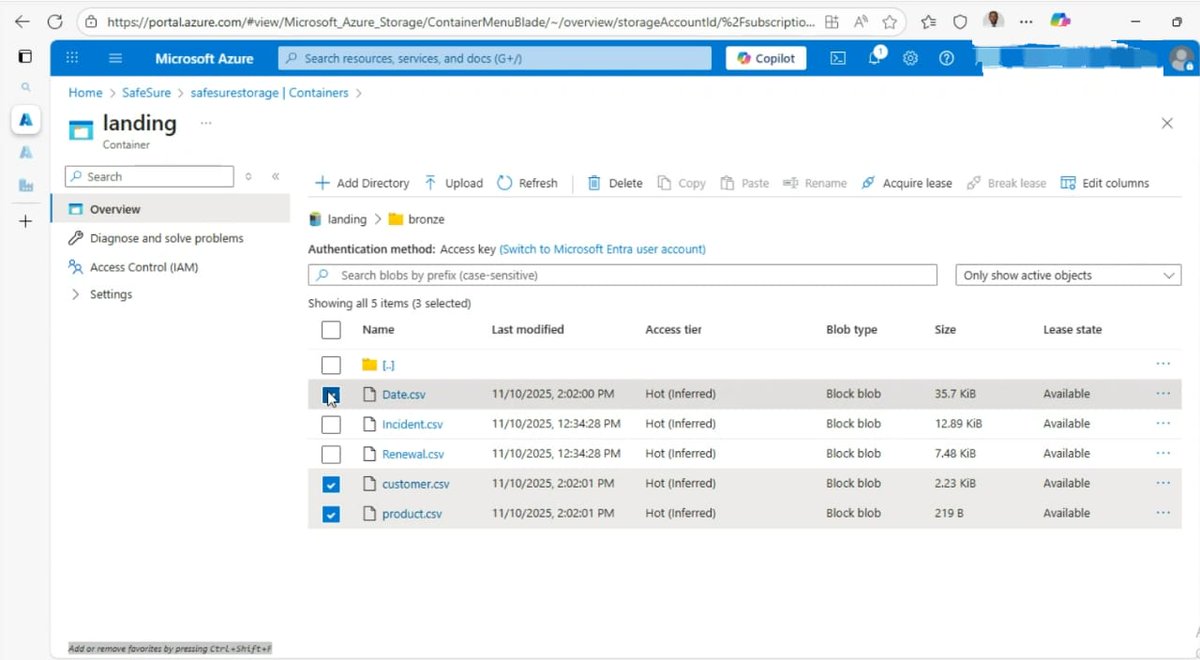Image resolution: width=1200 pixels, height=660 pixels.
Task: Uncheck the customer.csv checkbox
Action: [x=331, y=485]
